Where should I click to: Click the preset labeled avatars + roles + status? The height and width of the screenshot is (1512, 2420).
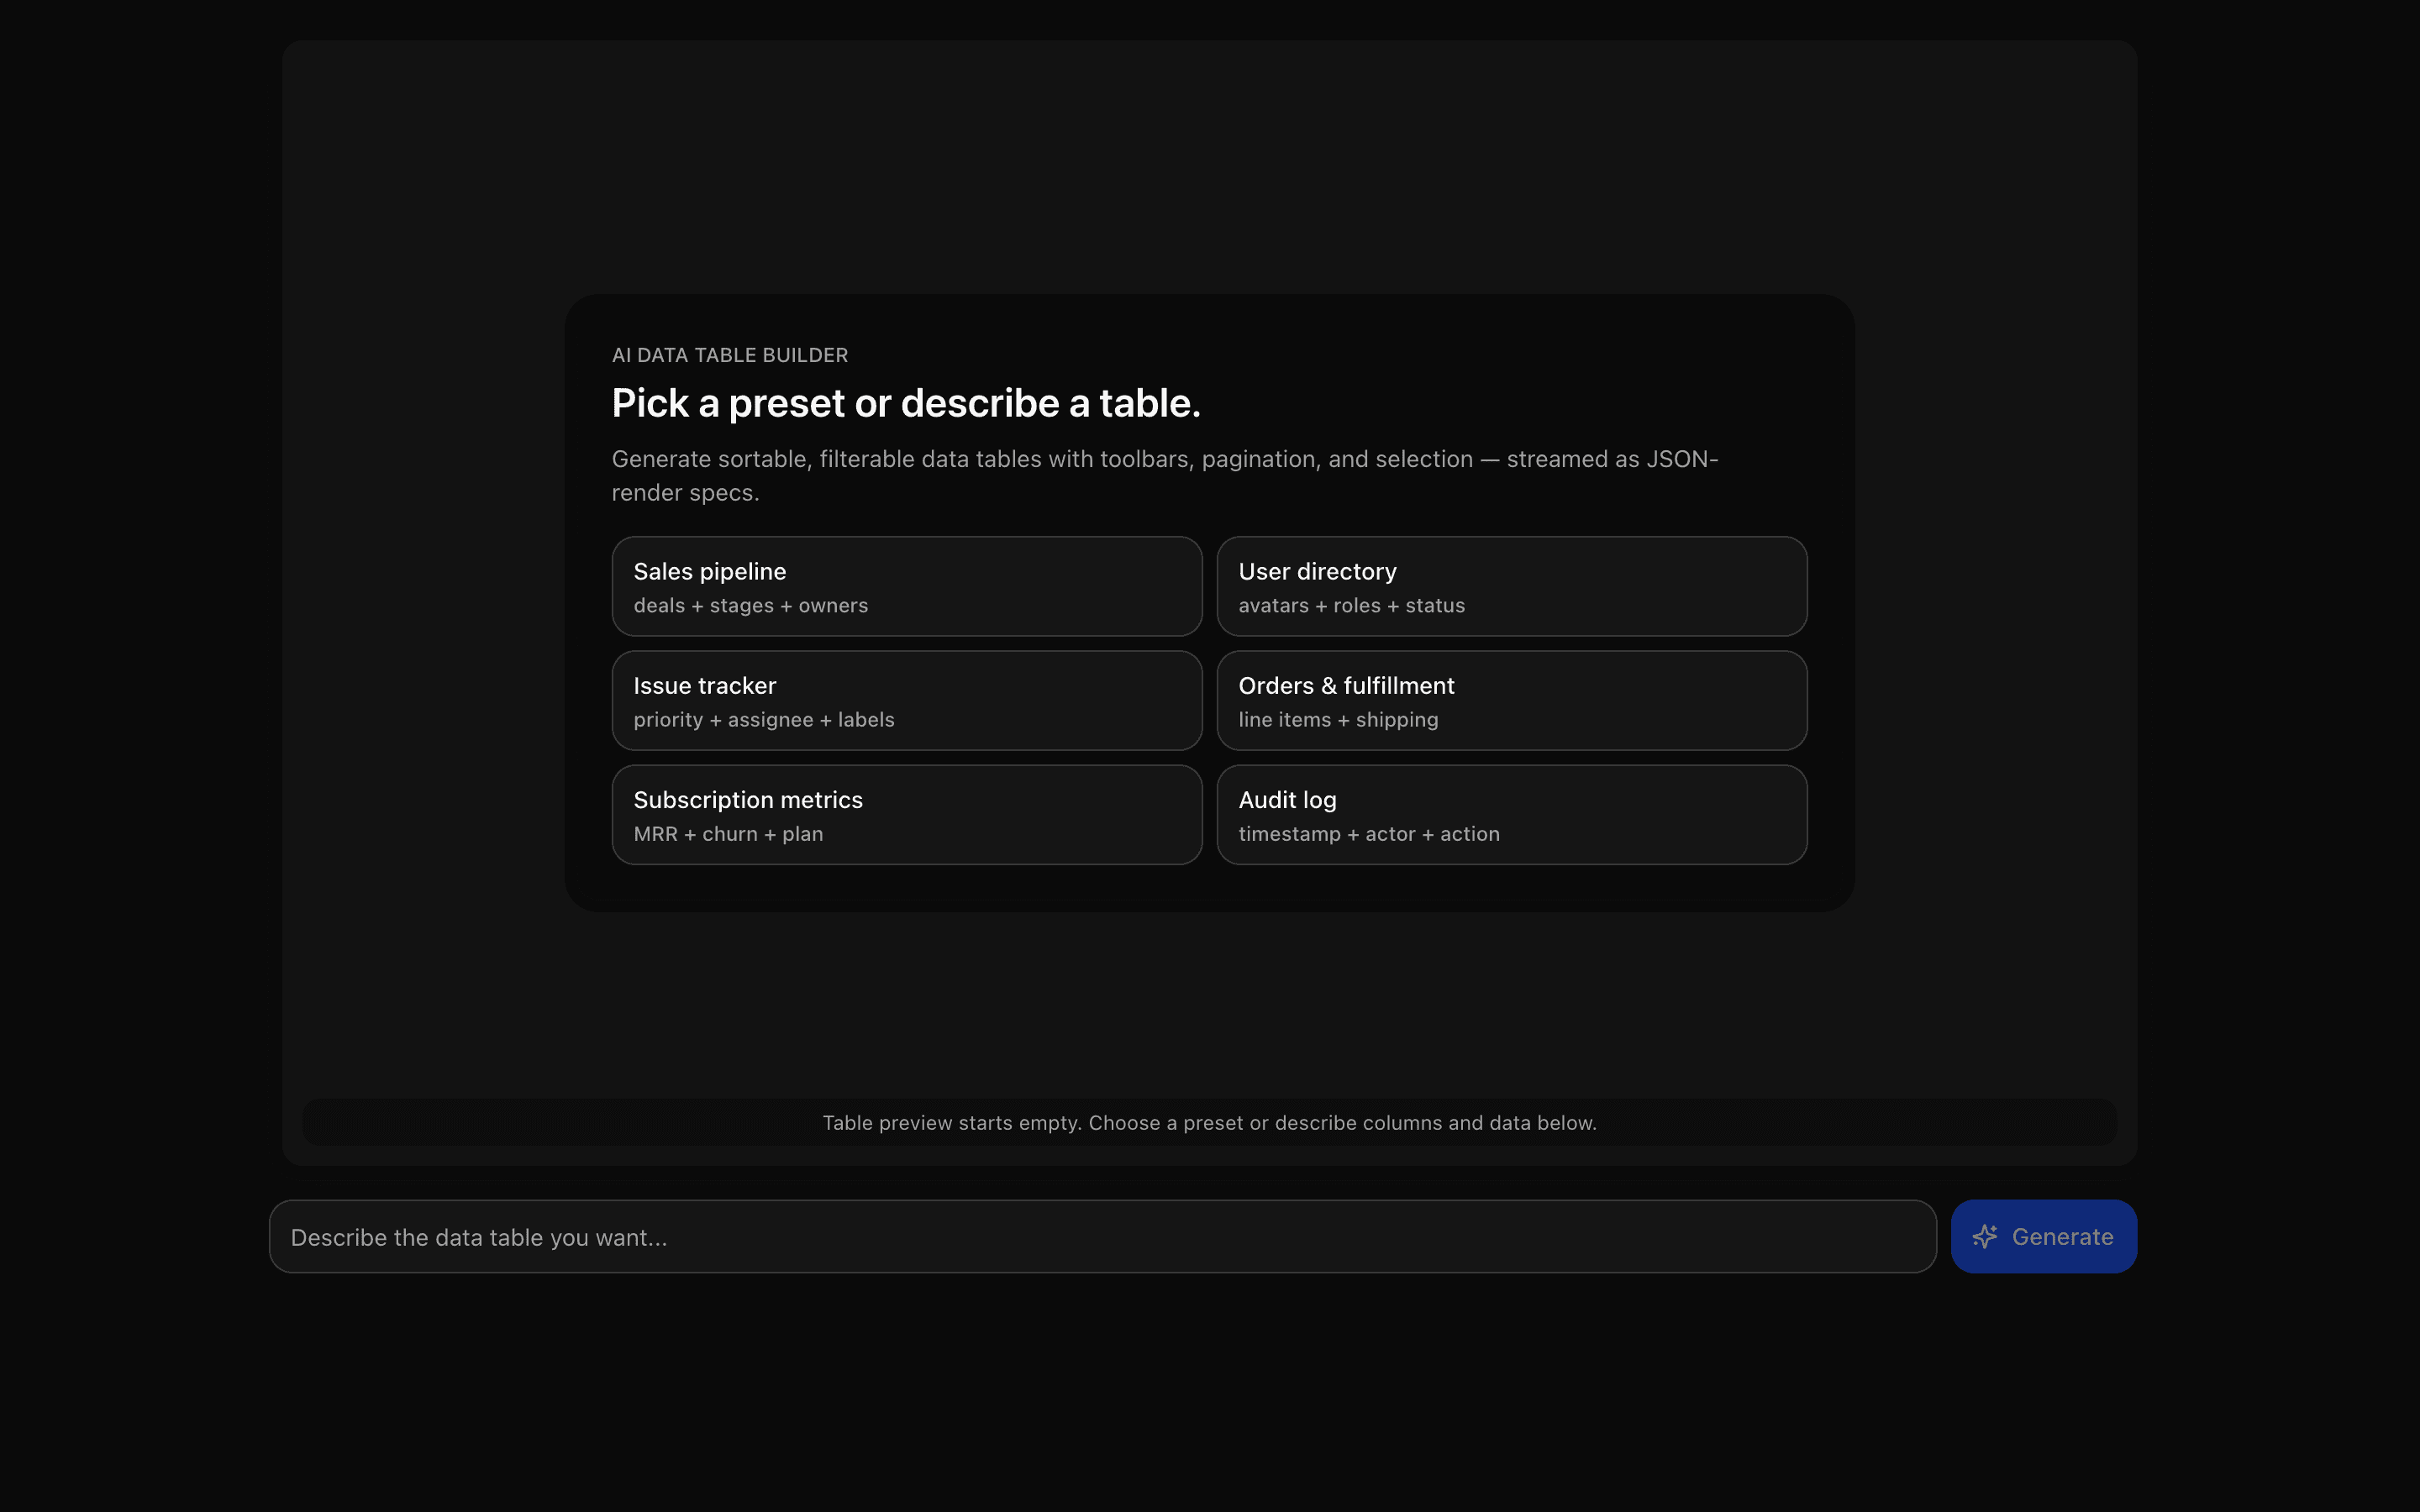[1352, 605]
